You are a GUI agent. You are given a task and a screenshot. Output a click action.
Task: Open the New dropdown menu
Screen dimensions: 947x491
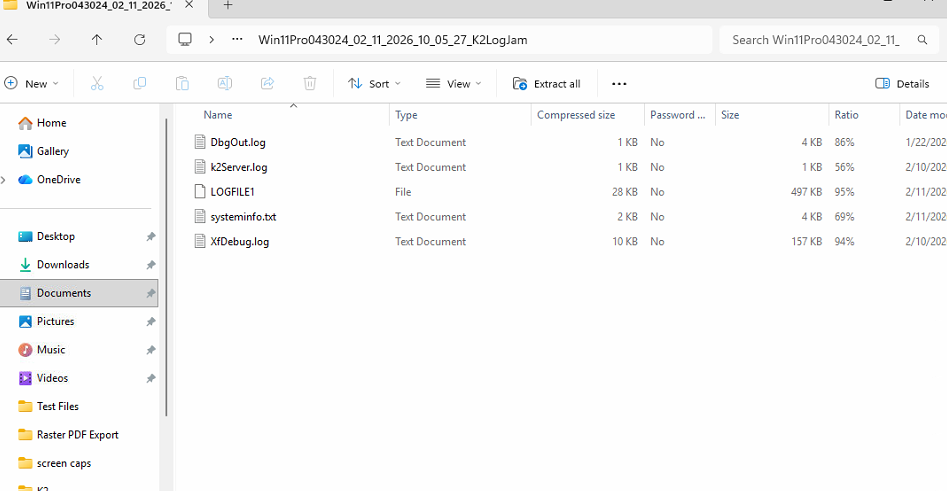pyautogui.click(x=31, y=84)
